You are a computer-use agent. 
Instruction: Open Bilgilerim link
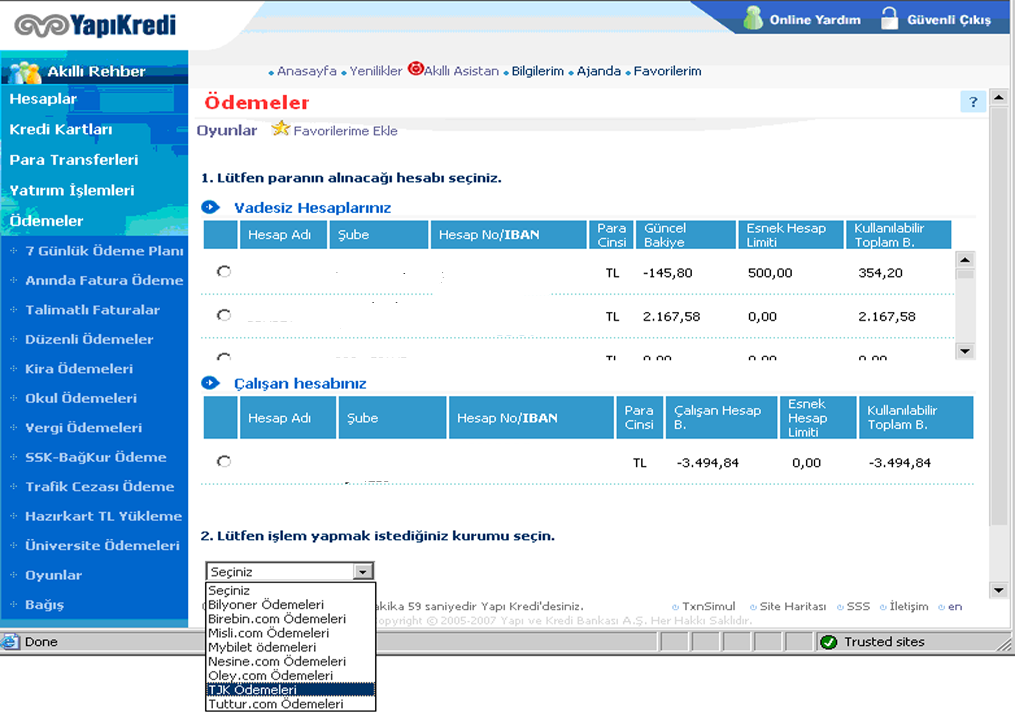coord(538,71)
